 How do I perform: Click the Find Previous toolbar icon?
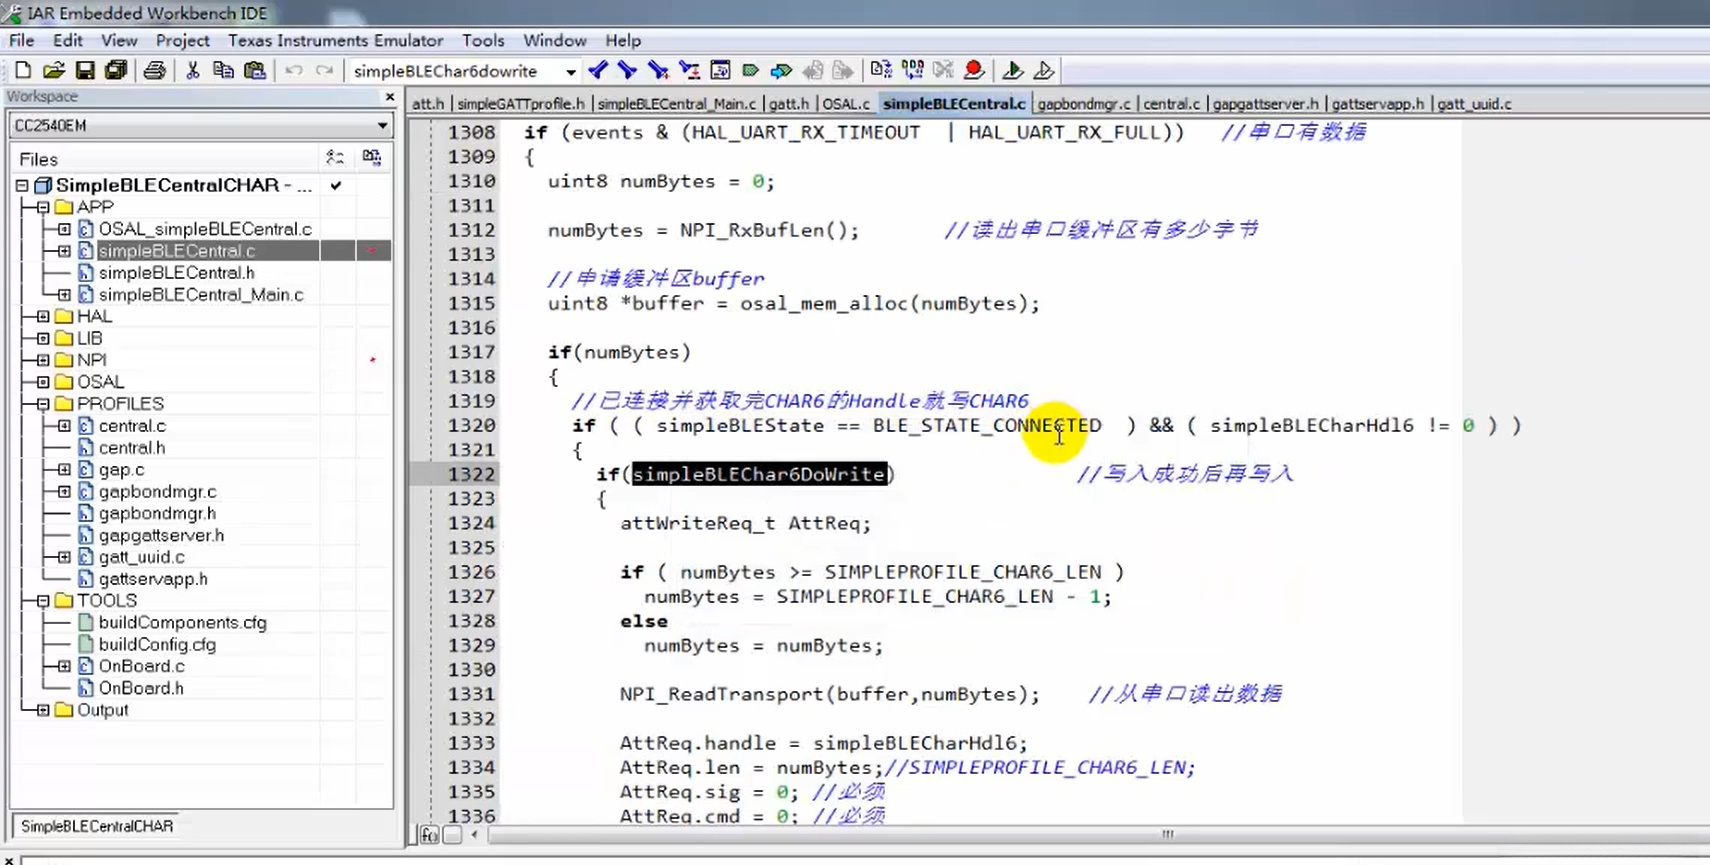[x=597, y=70]
